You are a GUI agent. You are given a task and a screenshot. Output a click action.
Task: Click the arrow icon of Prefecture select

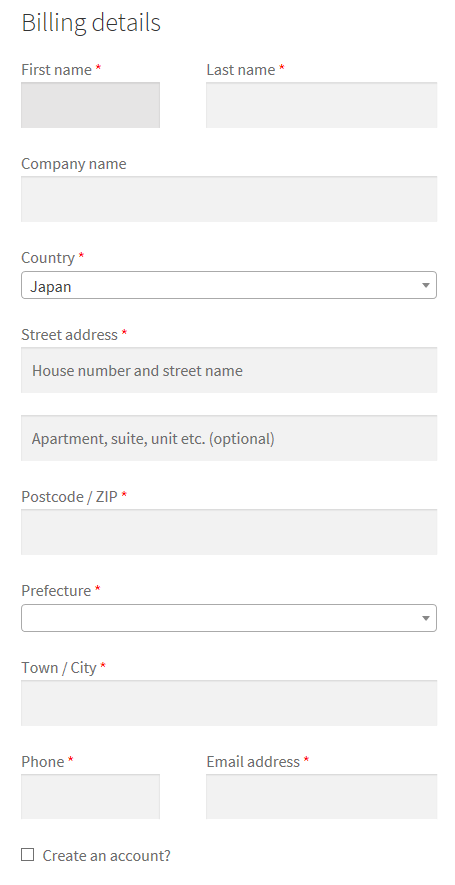point(426,619)
